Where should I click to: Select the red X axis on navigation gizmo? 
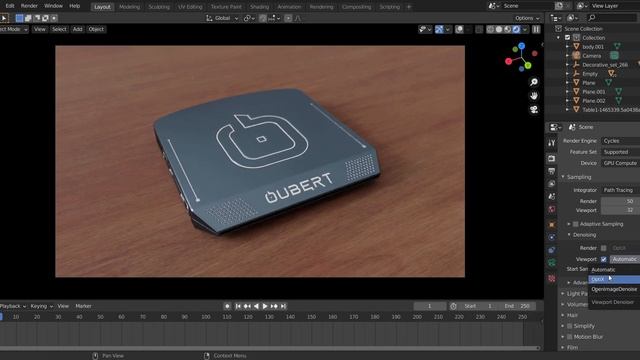click(x=509, y=61)
